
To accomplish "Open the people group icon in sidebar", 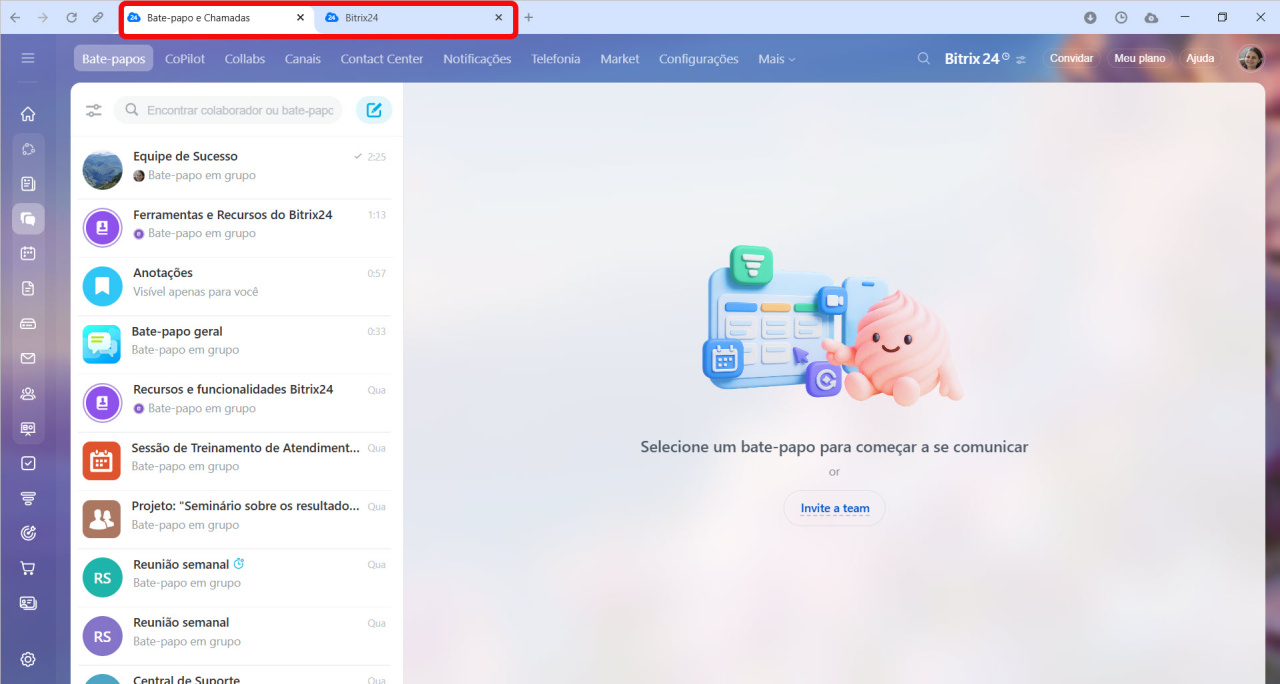I will [28, 394].
